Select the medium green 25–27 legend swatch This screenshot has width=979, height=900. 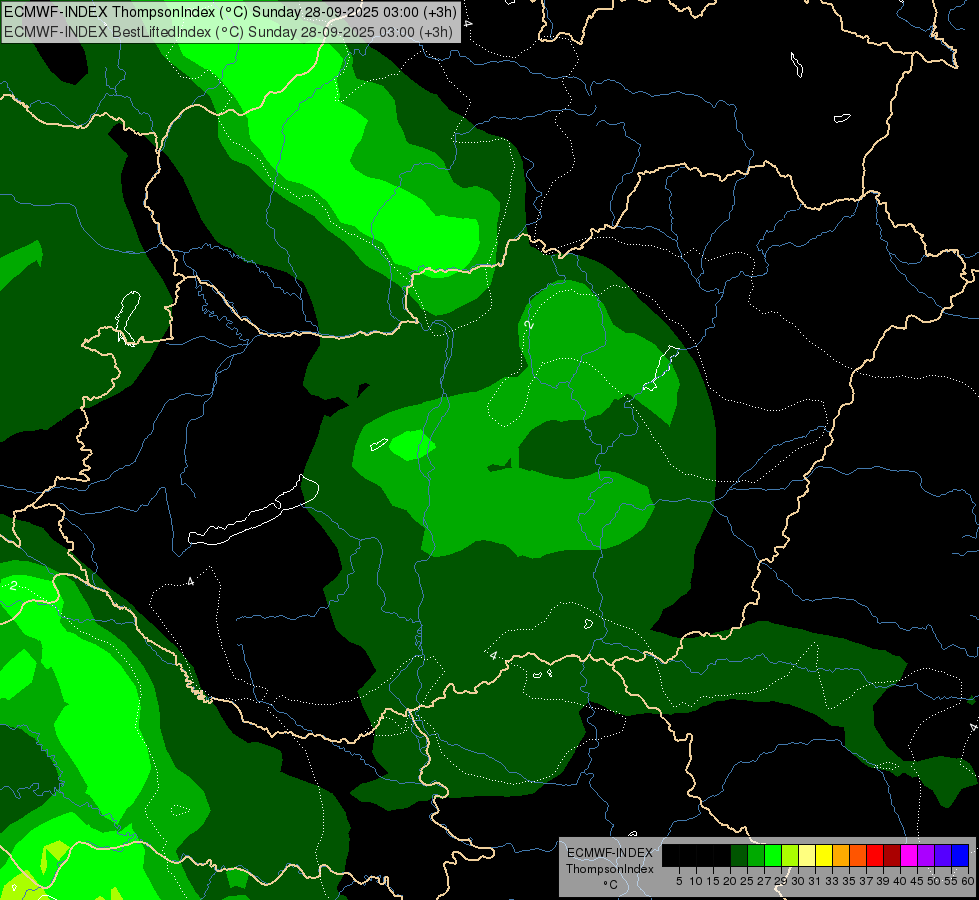click(756, 855)
